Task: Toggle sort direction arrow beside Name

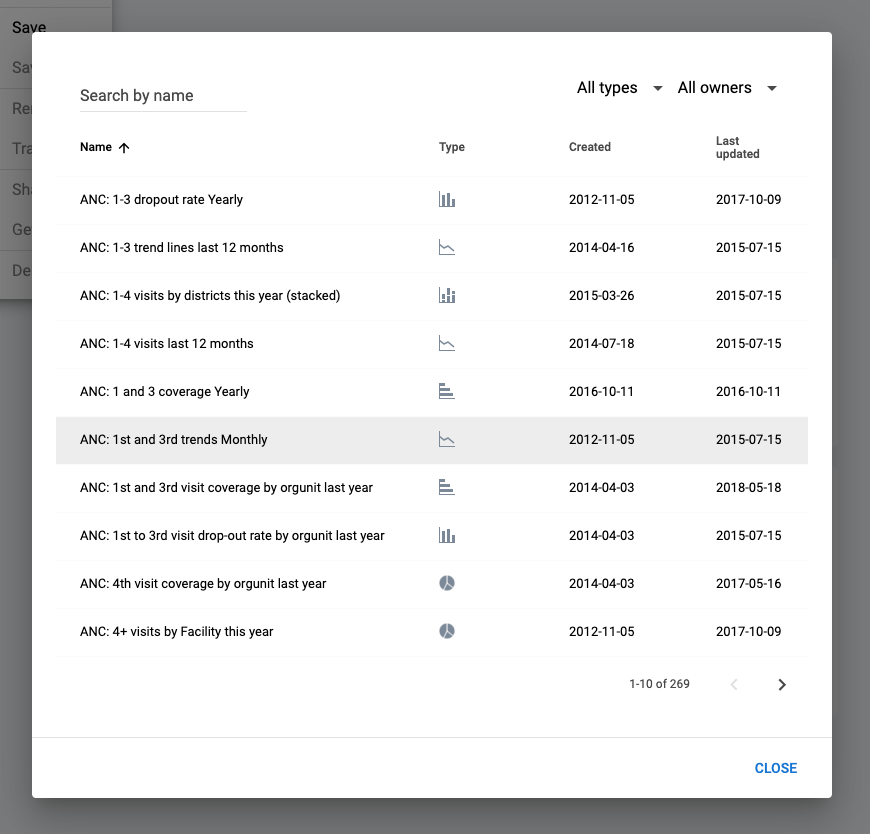Action: click(124, 148)
